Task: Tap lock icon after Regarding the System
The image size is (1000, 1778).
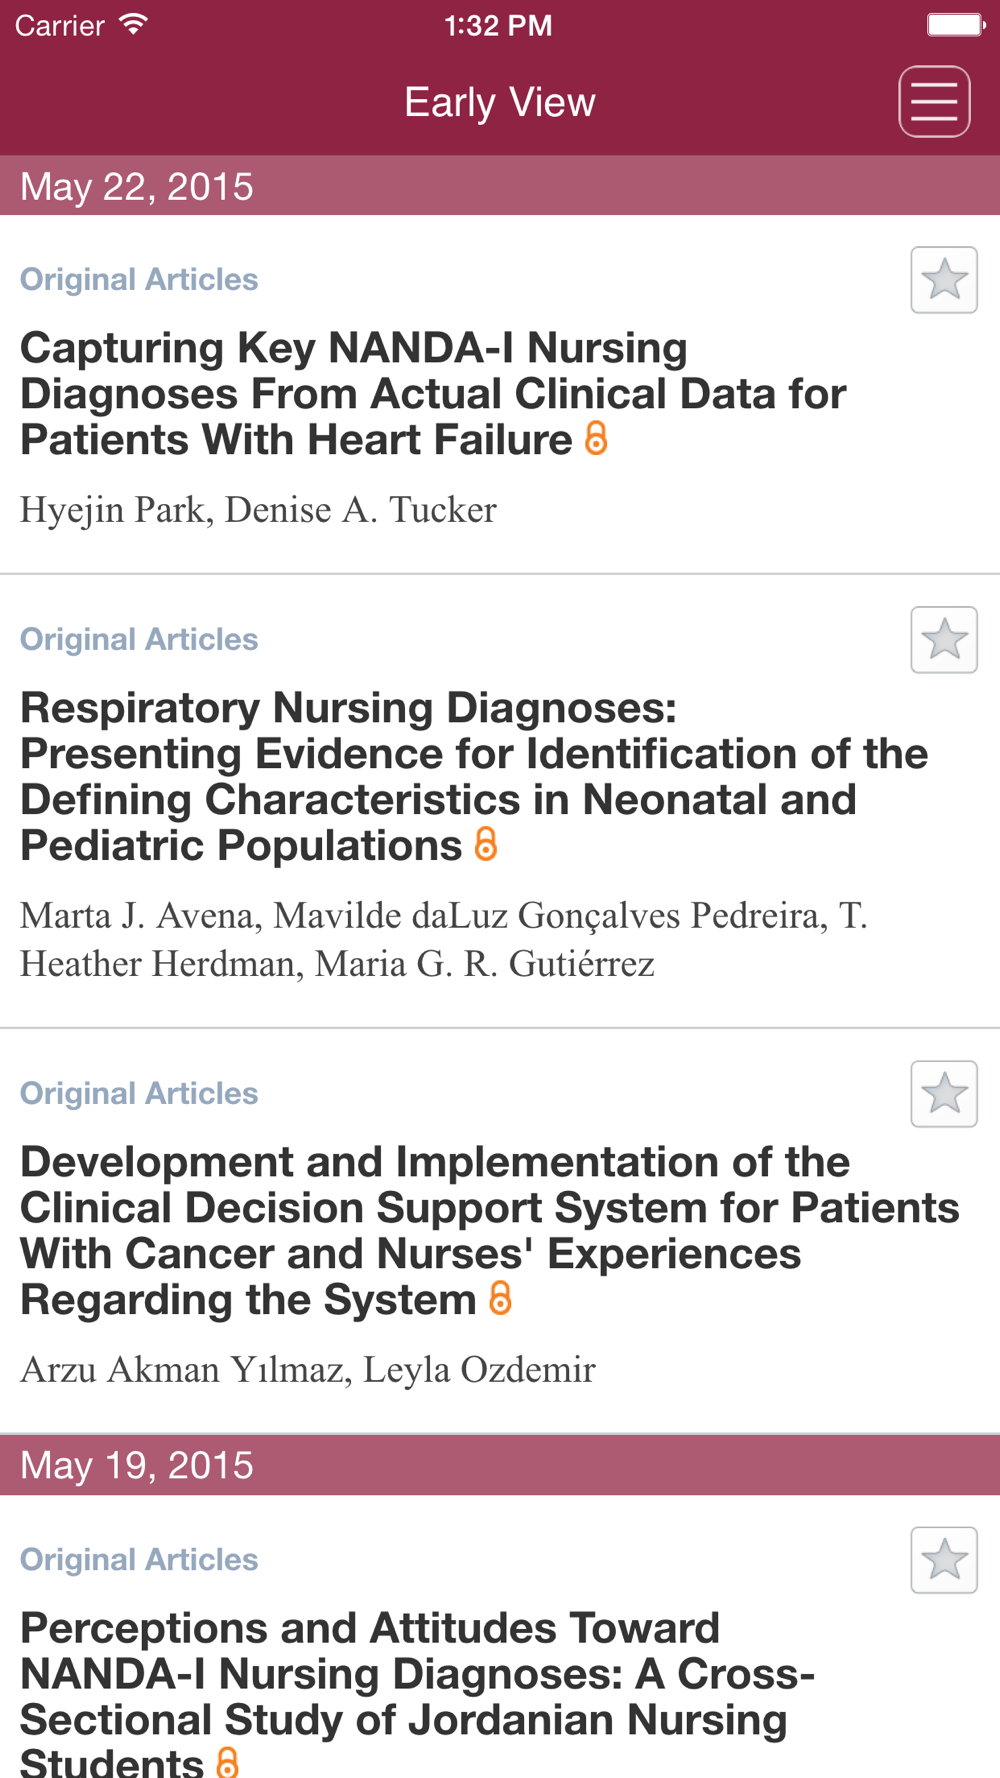Action: point(500,1298)
